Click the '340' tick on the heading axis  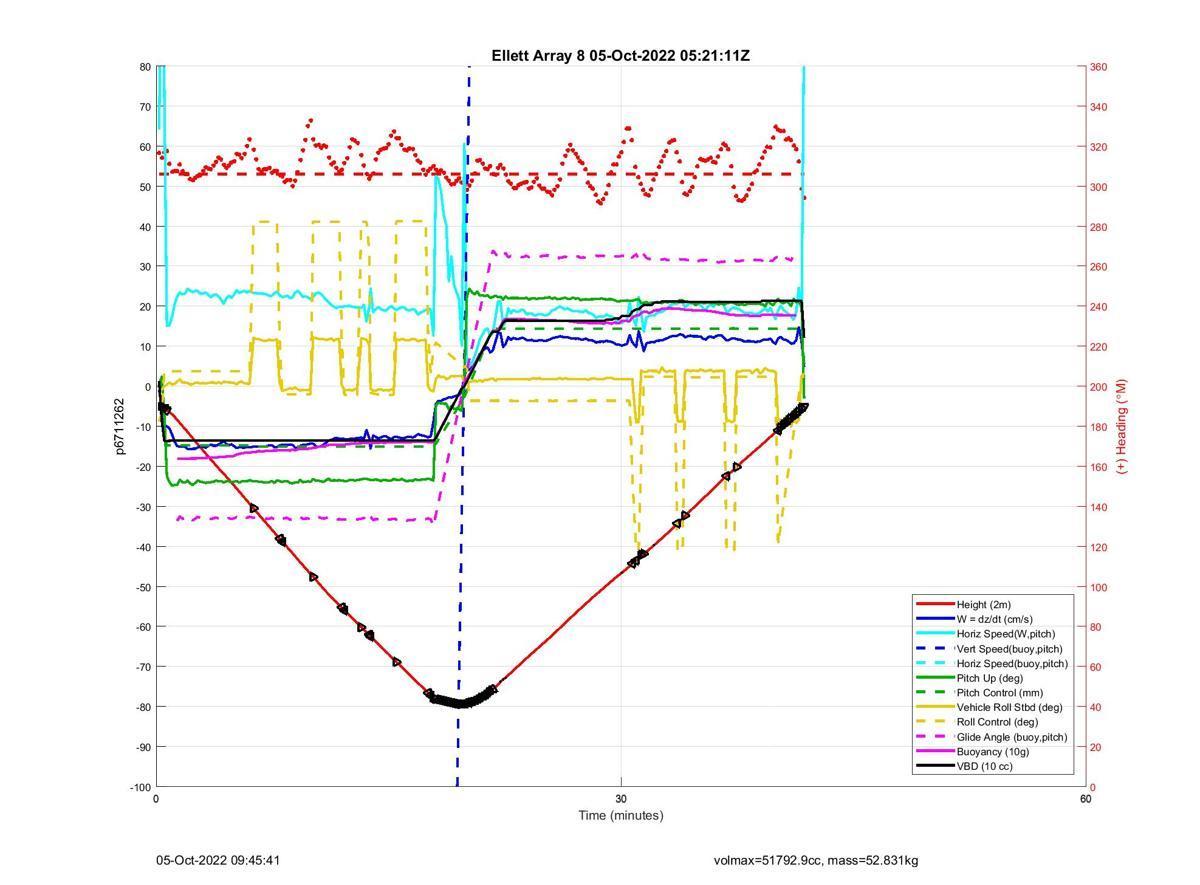coord(1098,107)
